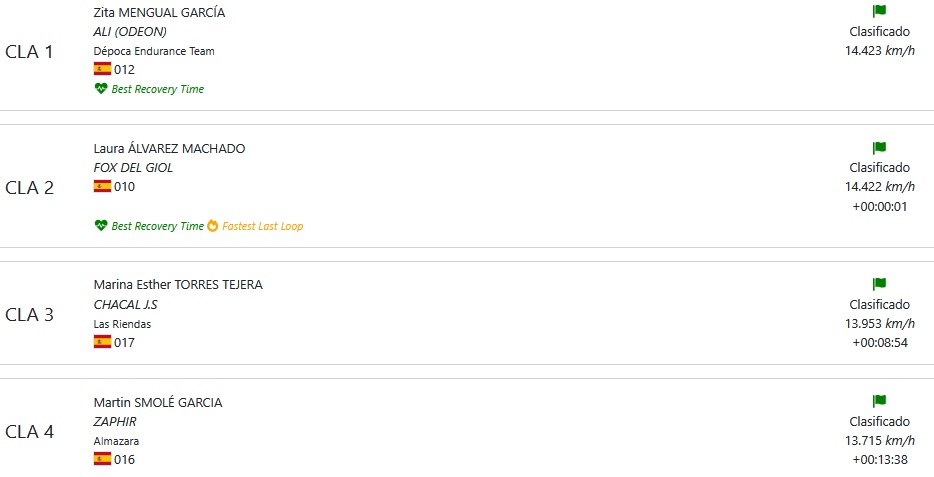Click heart icon in Laura's Best Recovery Time
The height and width of the screenshot is (477, 934).
point(101,226)
